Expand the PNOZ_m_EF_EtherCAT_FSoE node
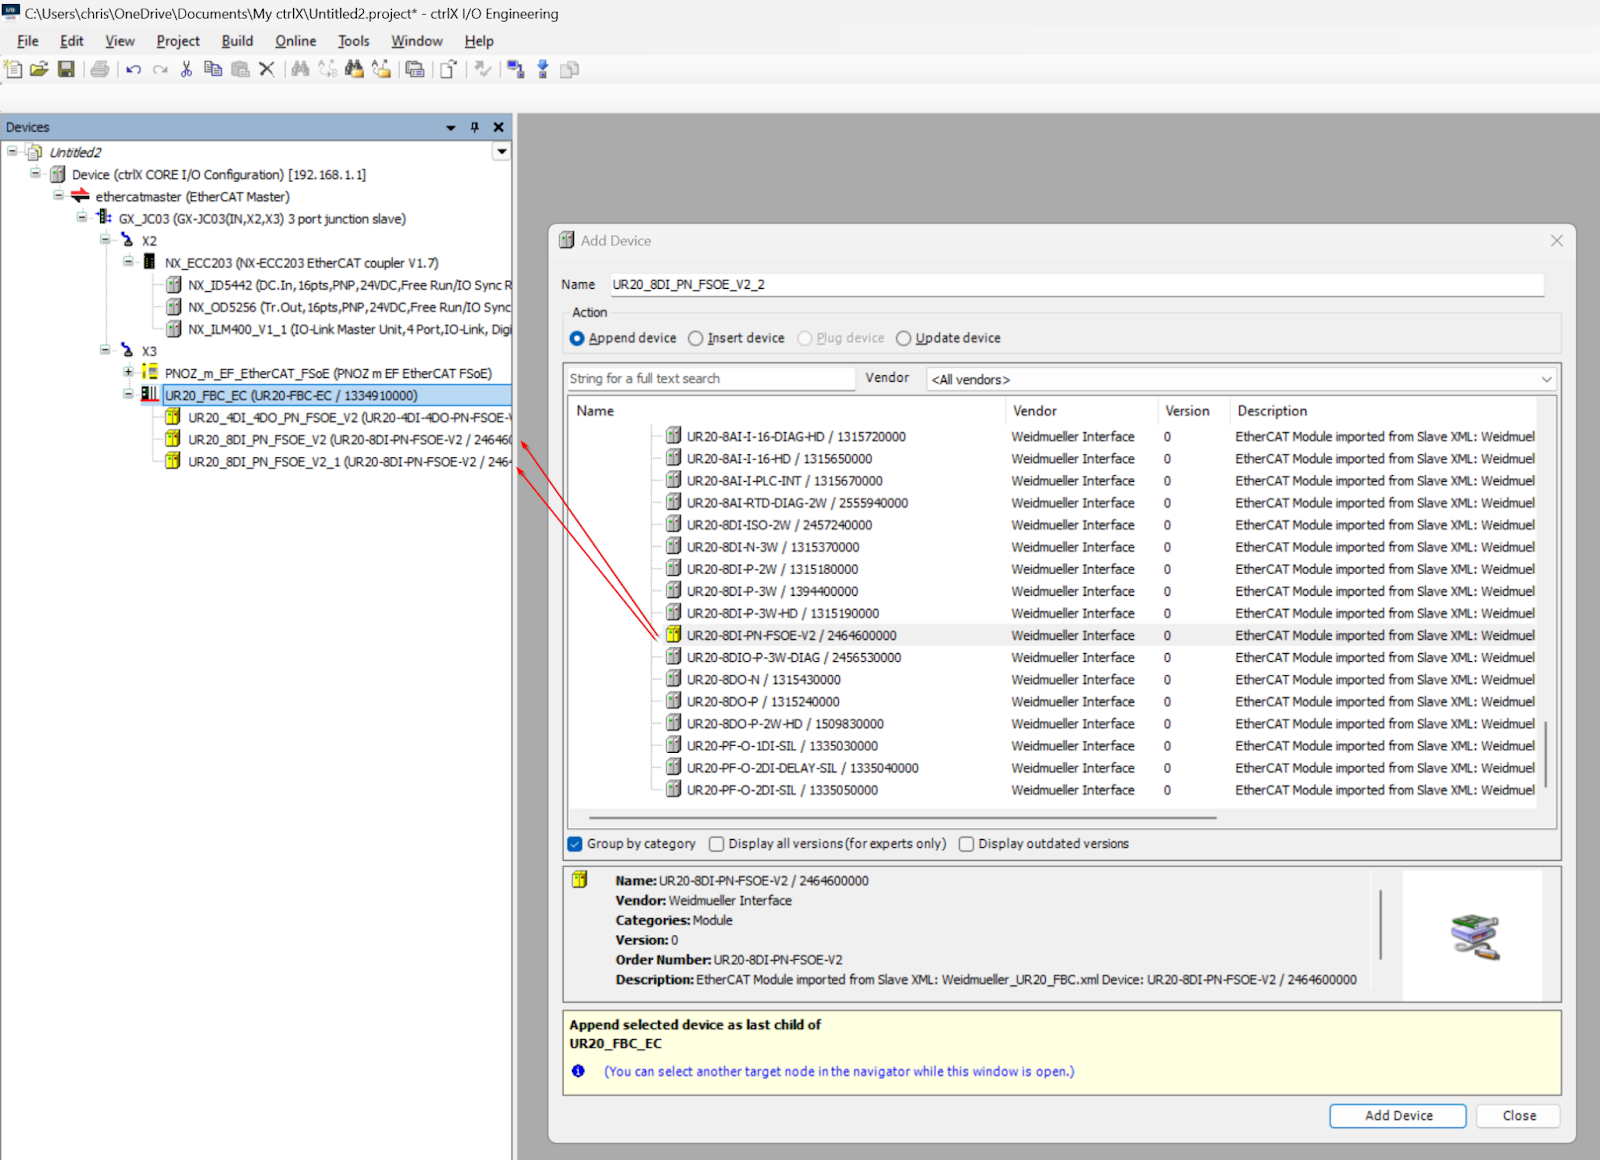 (x=128, y=372)
